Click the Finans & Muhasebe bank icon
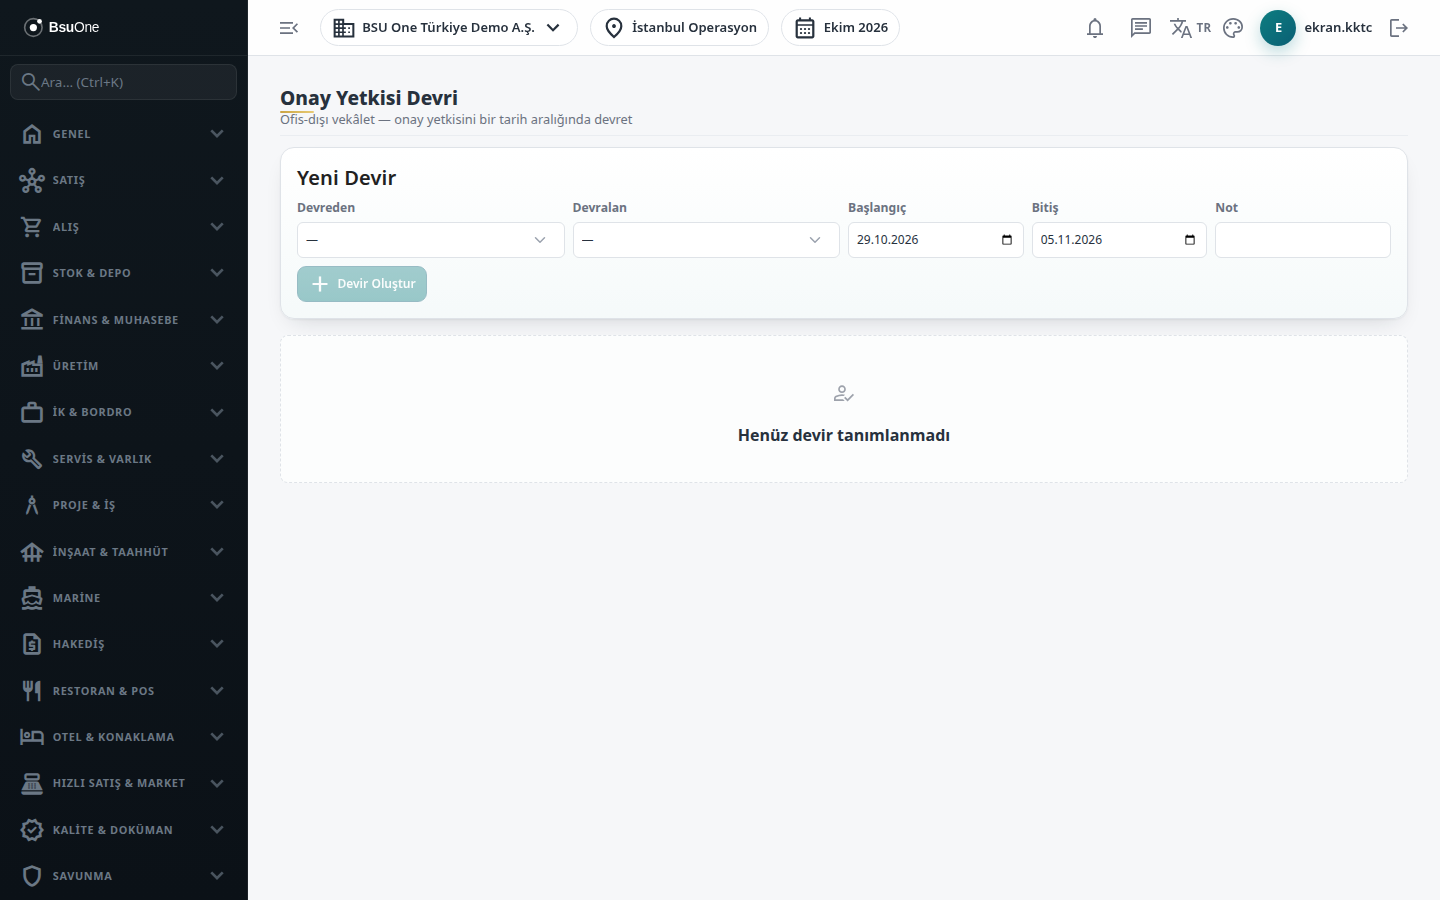This screenshot has height=900, width=1440. [32, 320]
